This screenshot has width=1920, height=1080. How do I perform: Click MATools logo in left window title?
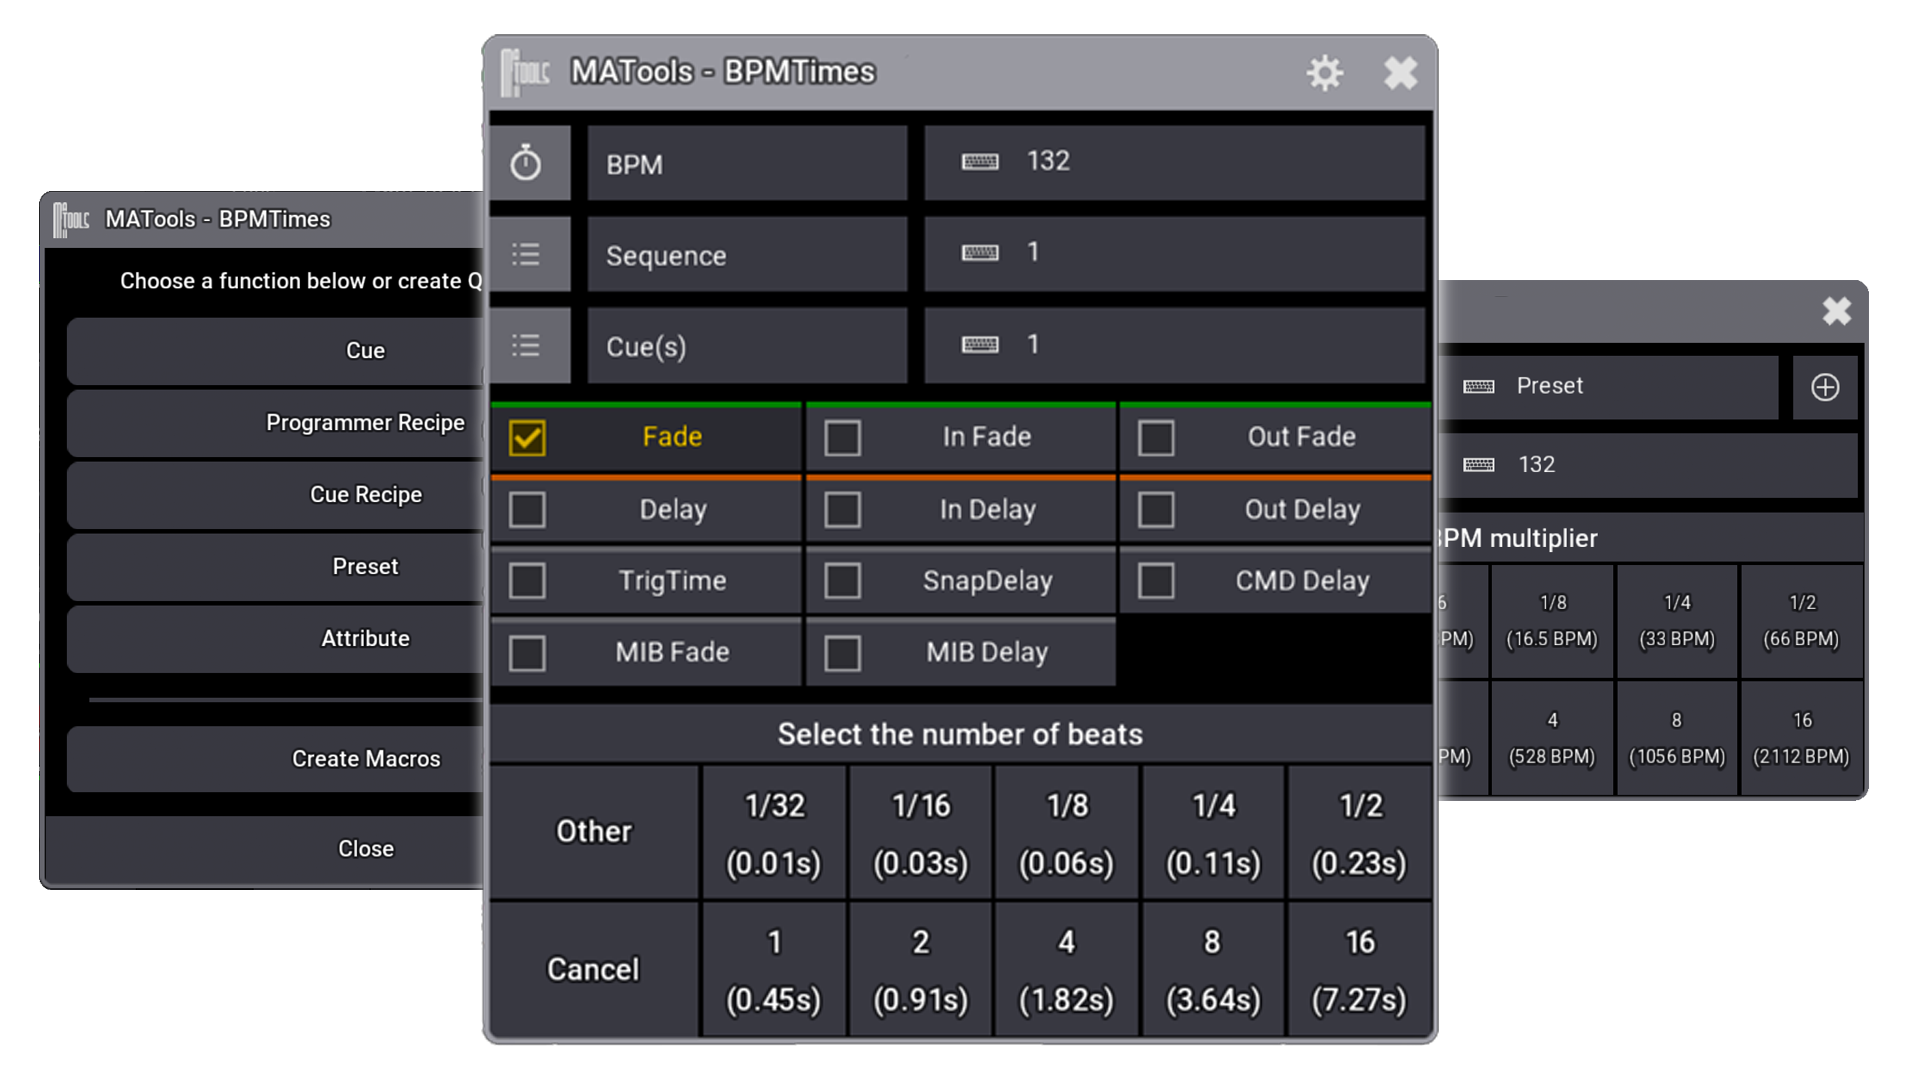[71, 219]
